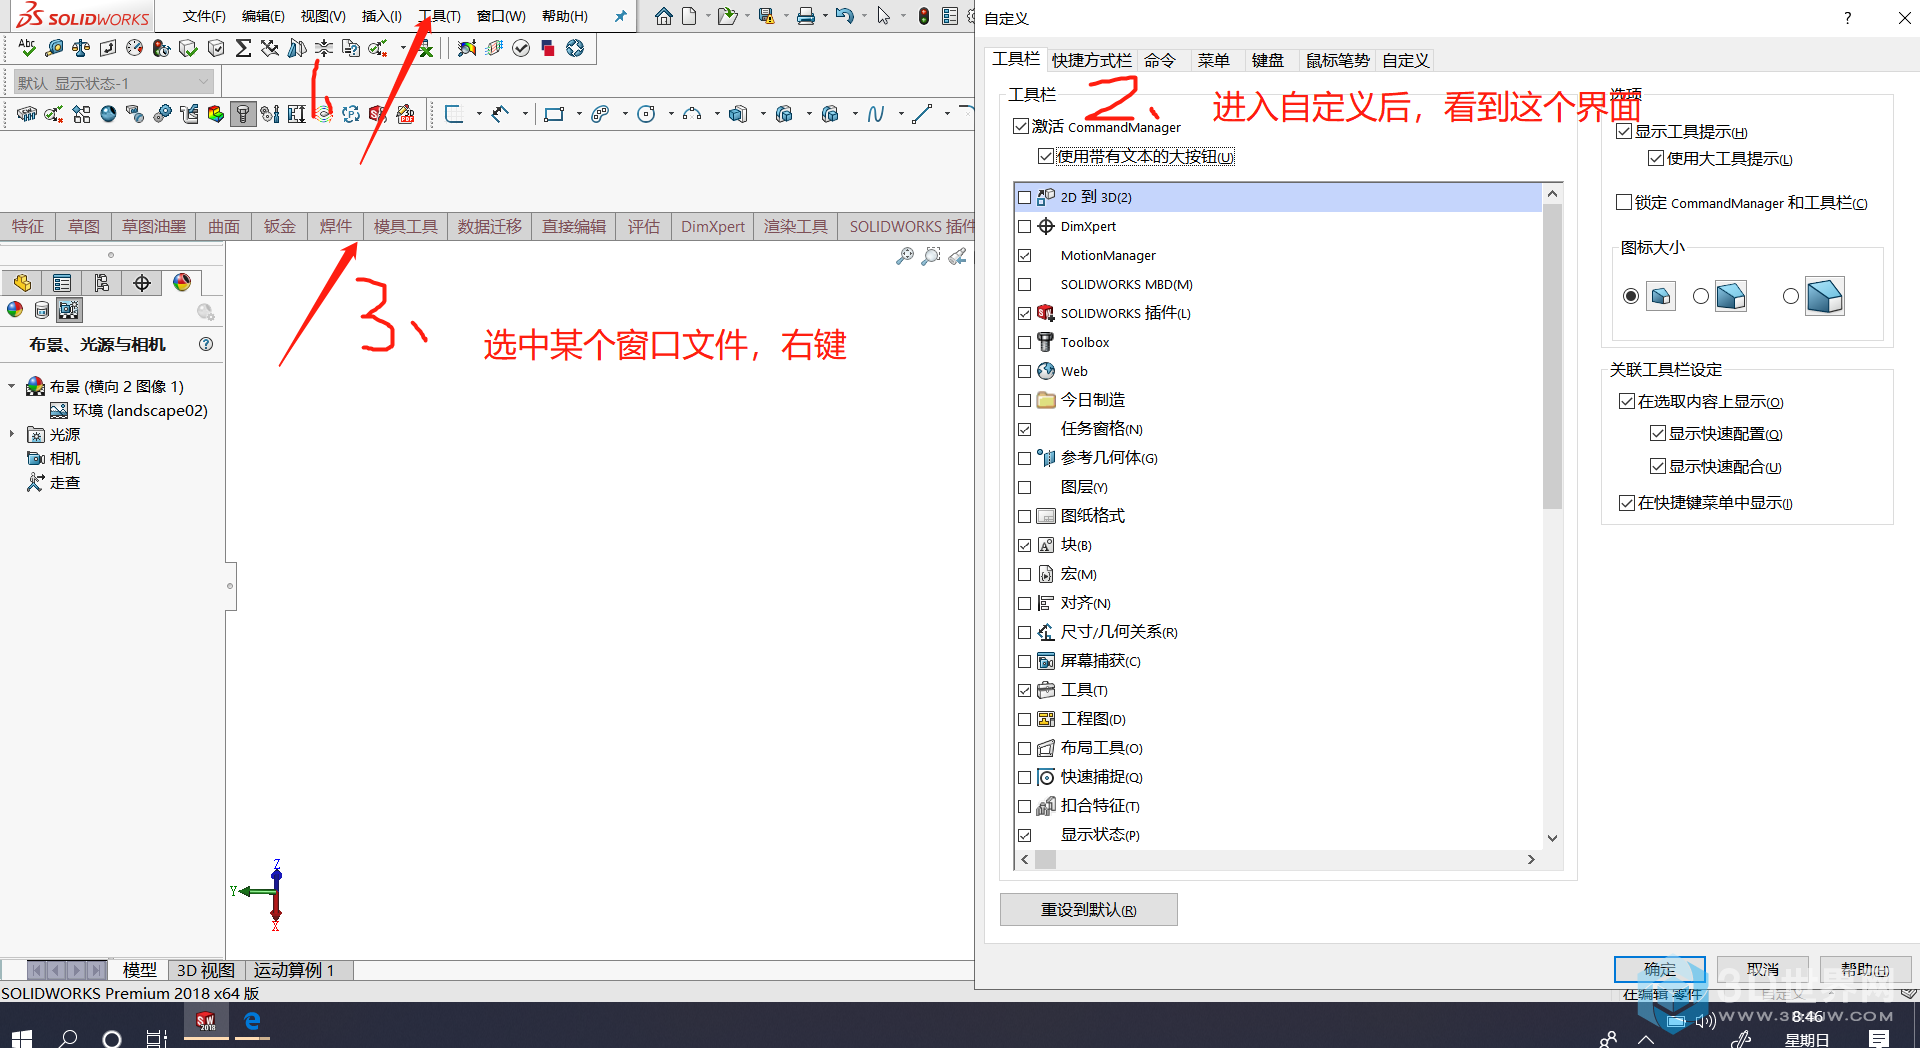Select the large icon size radio button

point(1791,296)
